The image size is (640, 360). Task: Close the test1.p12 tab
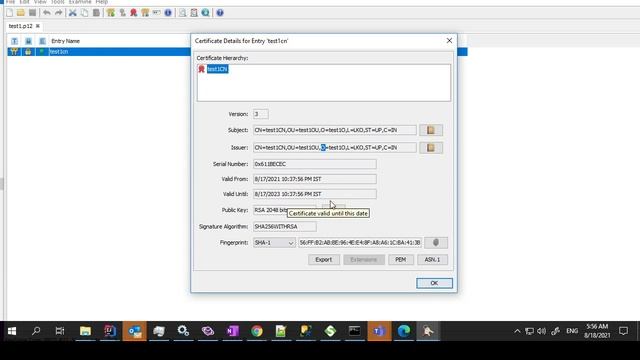38,26
